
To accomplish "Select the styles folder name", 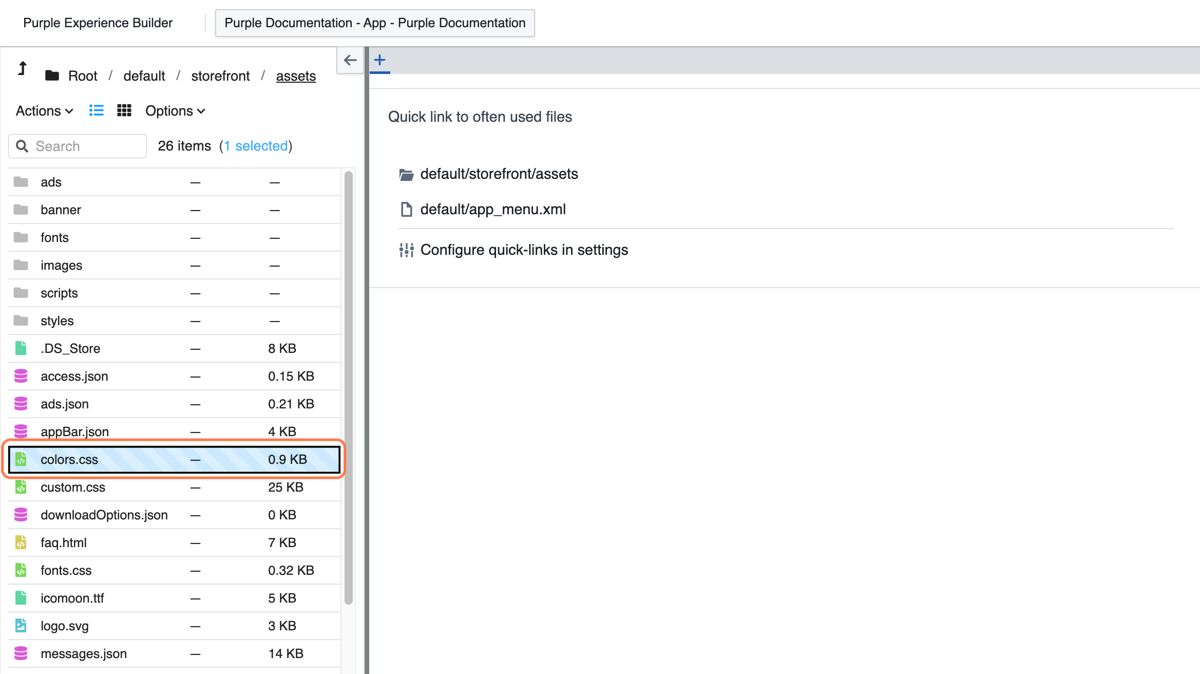I will tap(57, 321).
